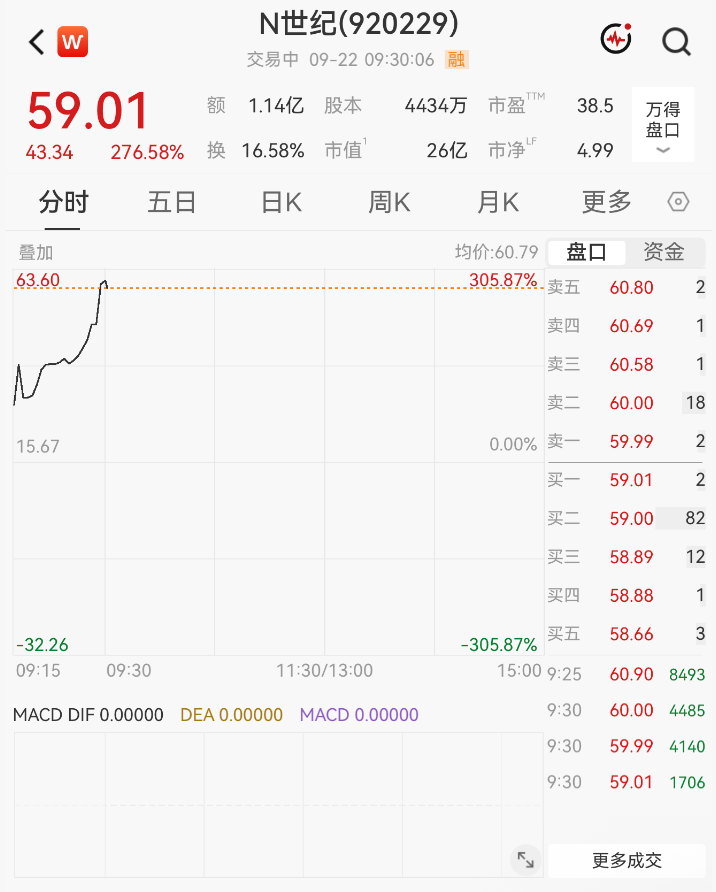Viewport: 716px width, 892px height.
Task: Select the 分时 tab
Action: (63, 202)
